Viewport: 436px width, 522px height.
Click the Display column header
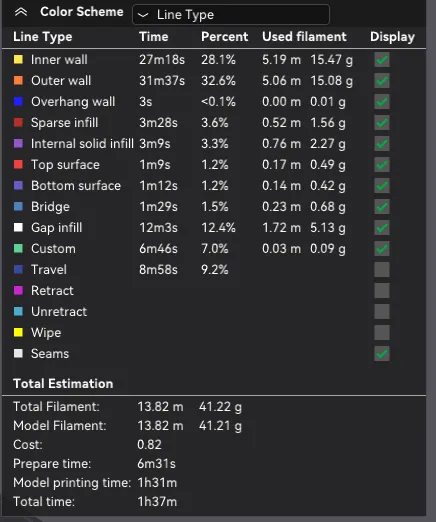click(x=392, y=37)
